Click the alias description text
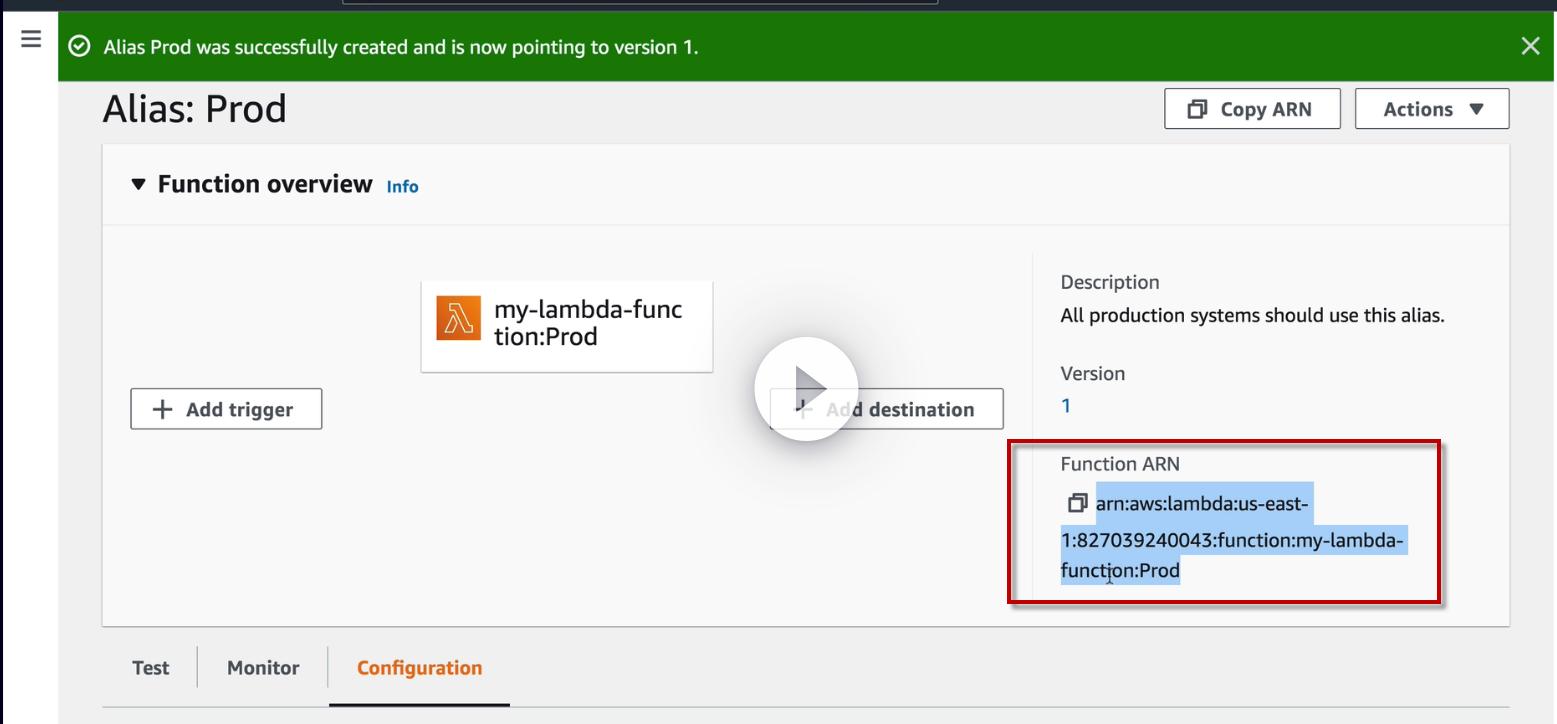The height and width of the screenshot is (724, 1557). 1252,316
